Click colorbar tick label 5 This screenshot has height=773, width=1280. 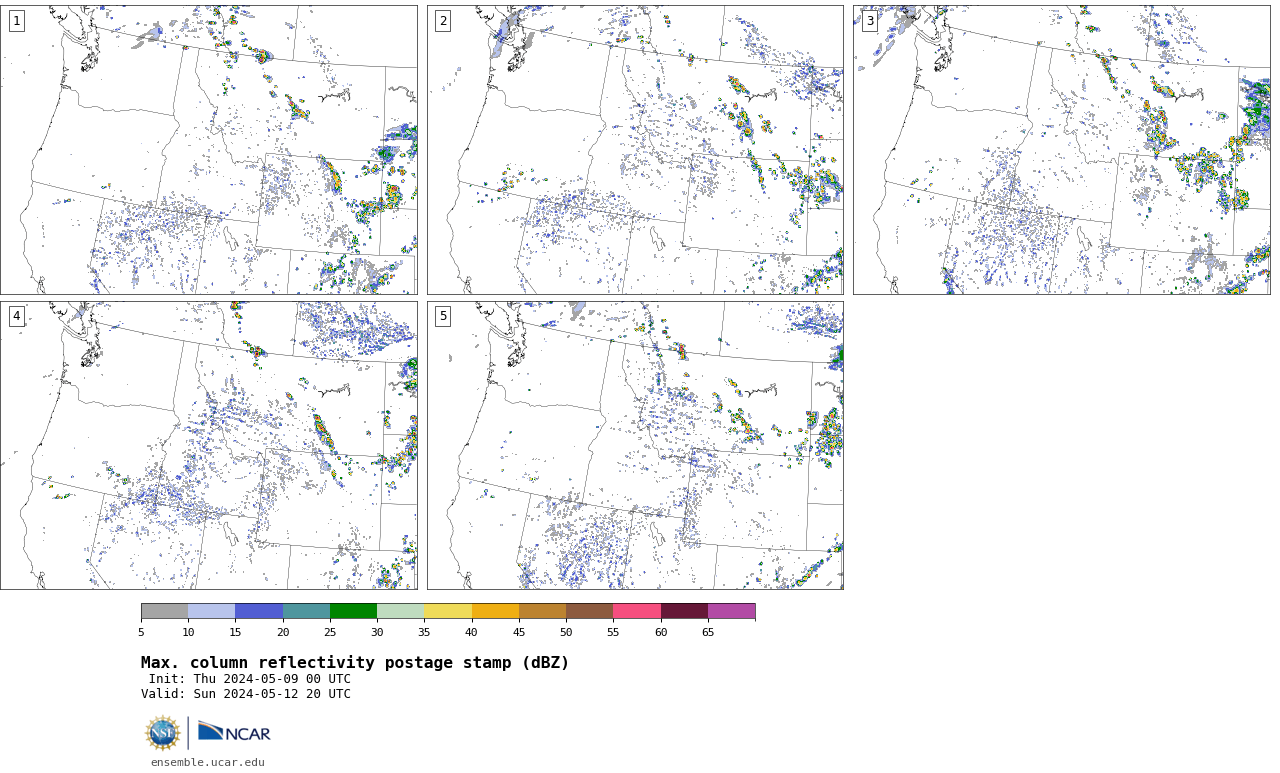[141, 632]
